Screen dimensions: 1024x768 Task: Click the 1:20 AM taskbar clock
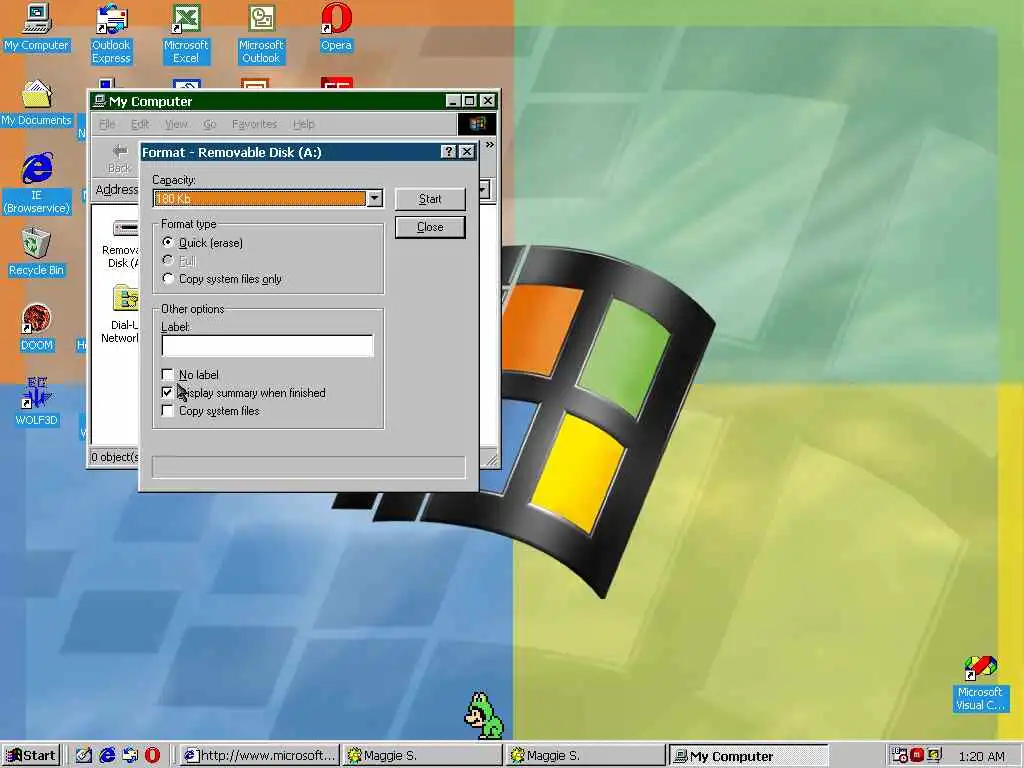pyautogui.click(x=982, y=756)
